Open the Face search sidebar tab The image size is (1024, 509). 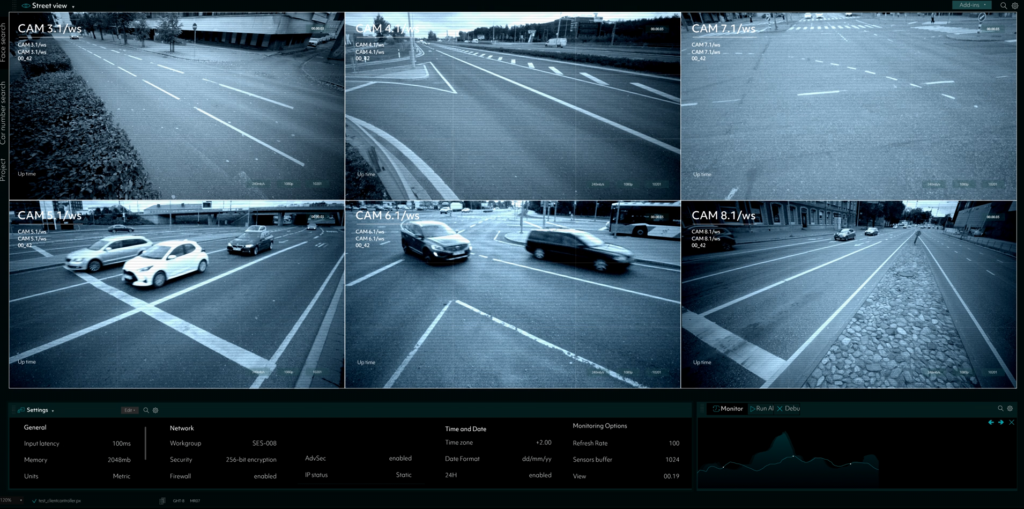click(x=4, y=41)
